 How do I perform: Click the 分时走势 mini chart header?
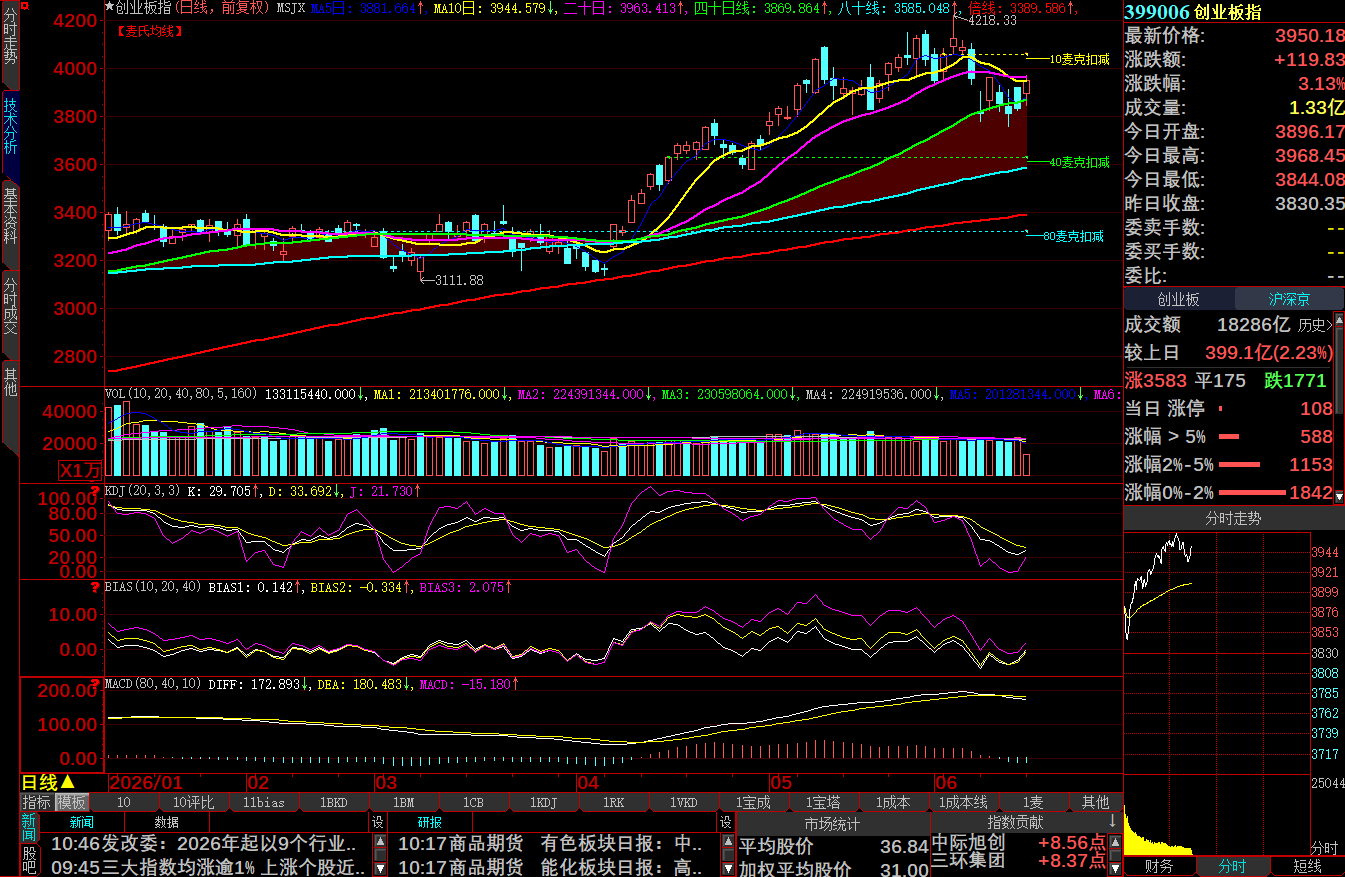(x=1233, y=518)
